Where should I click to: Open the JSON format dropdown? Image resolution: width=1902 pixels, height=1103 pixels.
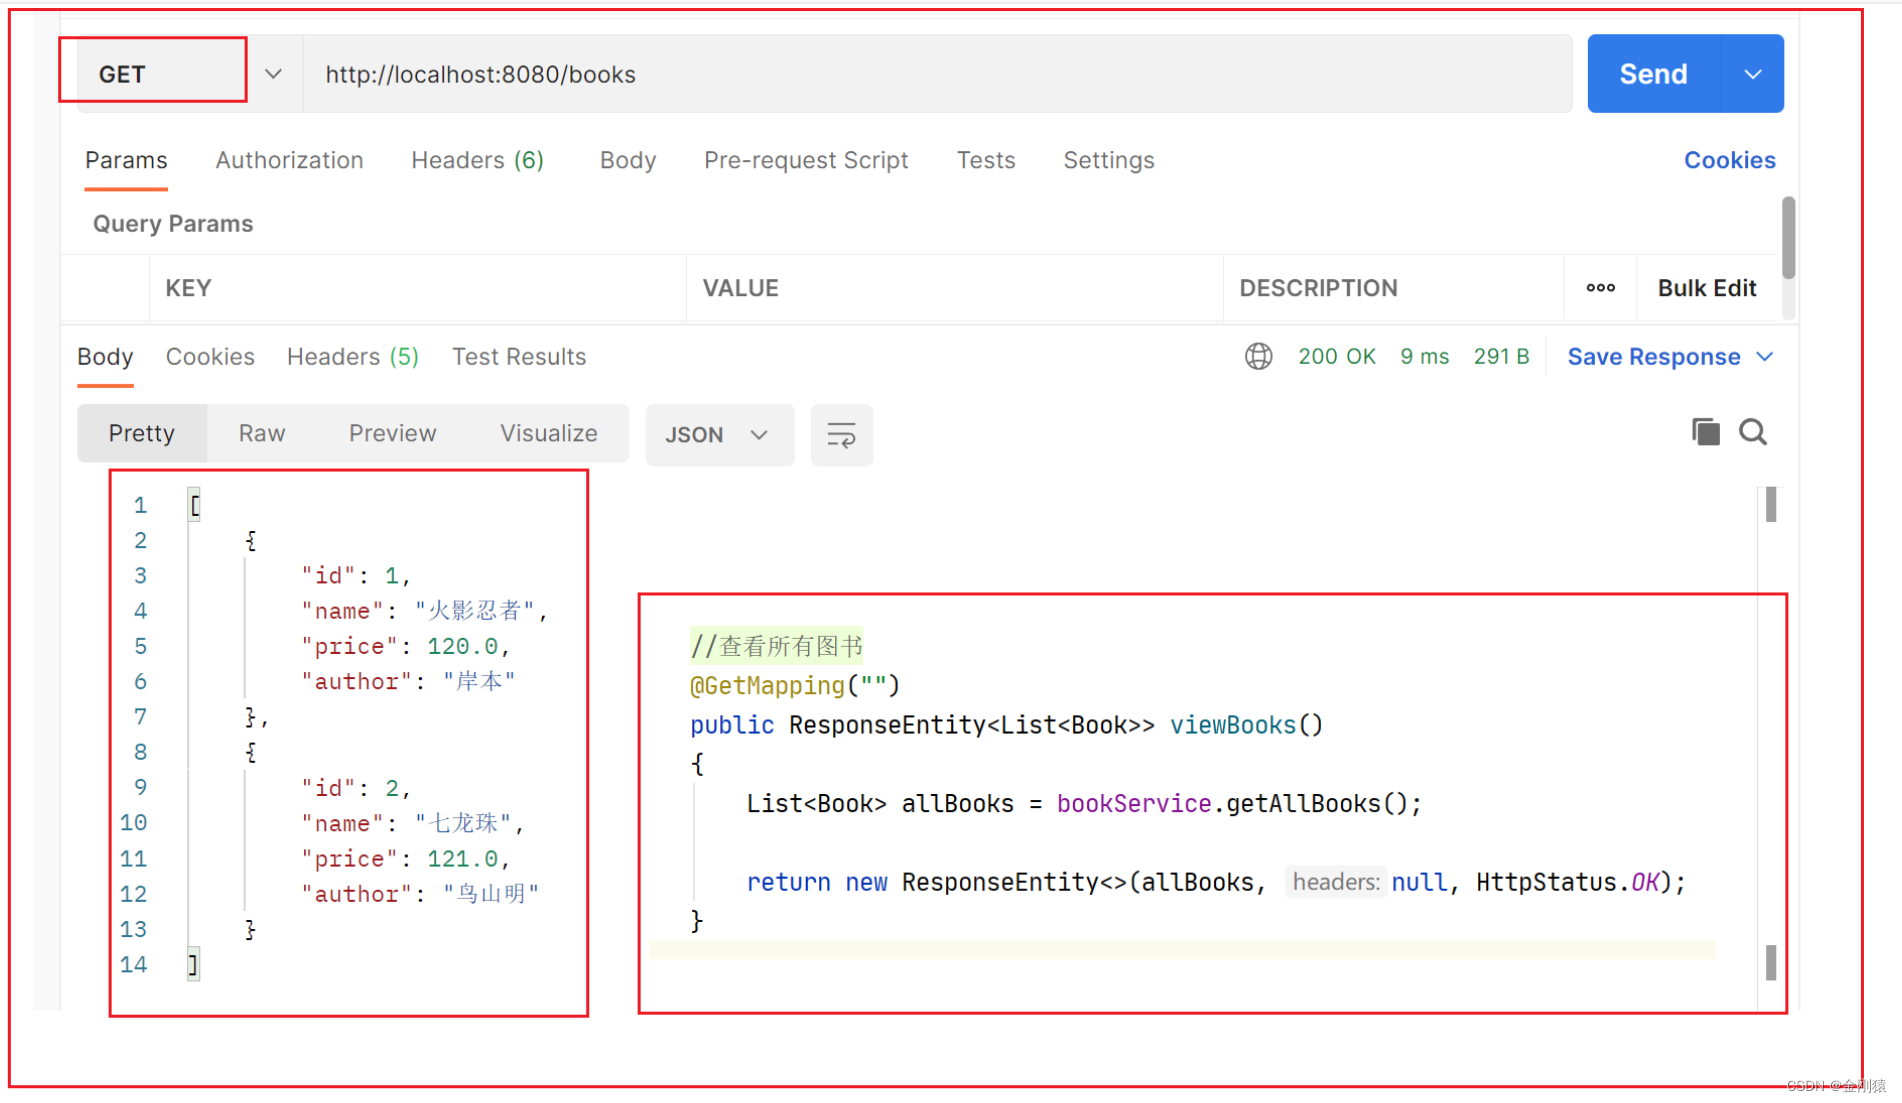tap(719, 435)
